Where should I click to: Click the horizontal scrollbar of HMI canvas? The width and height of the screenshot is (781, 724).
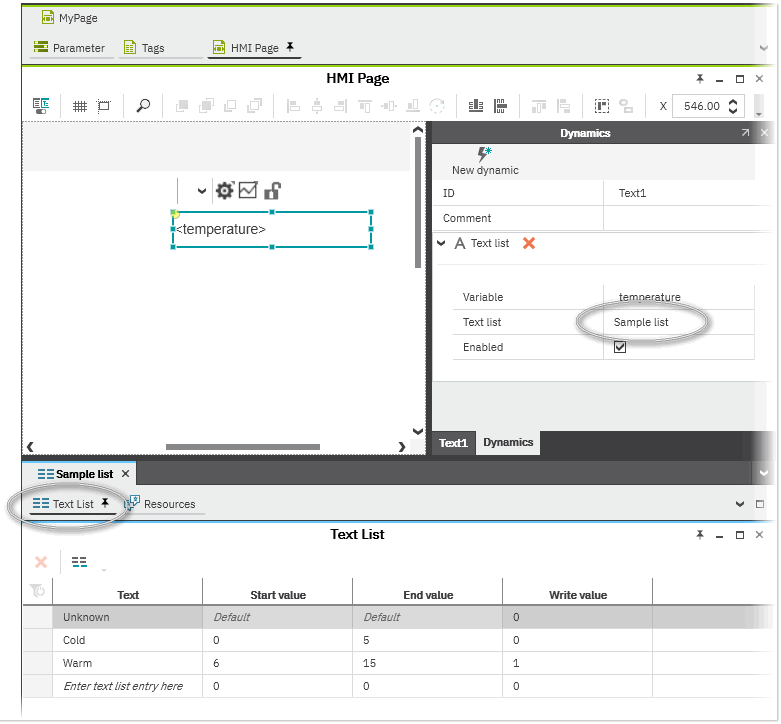tap(242, 447)
